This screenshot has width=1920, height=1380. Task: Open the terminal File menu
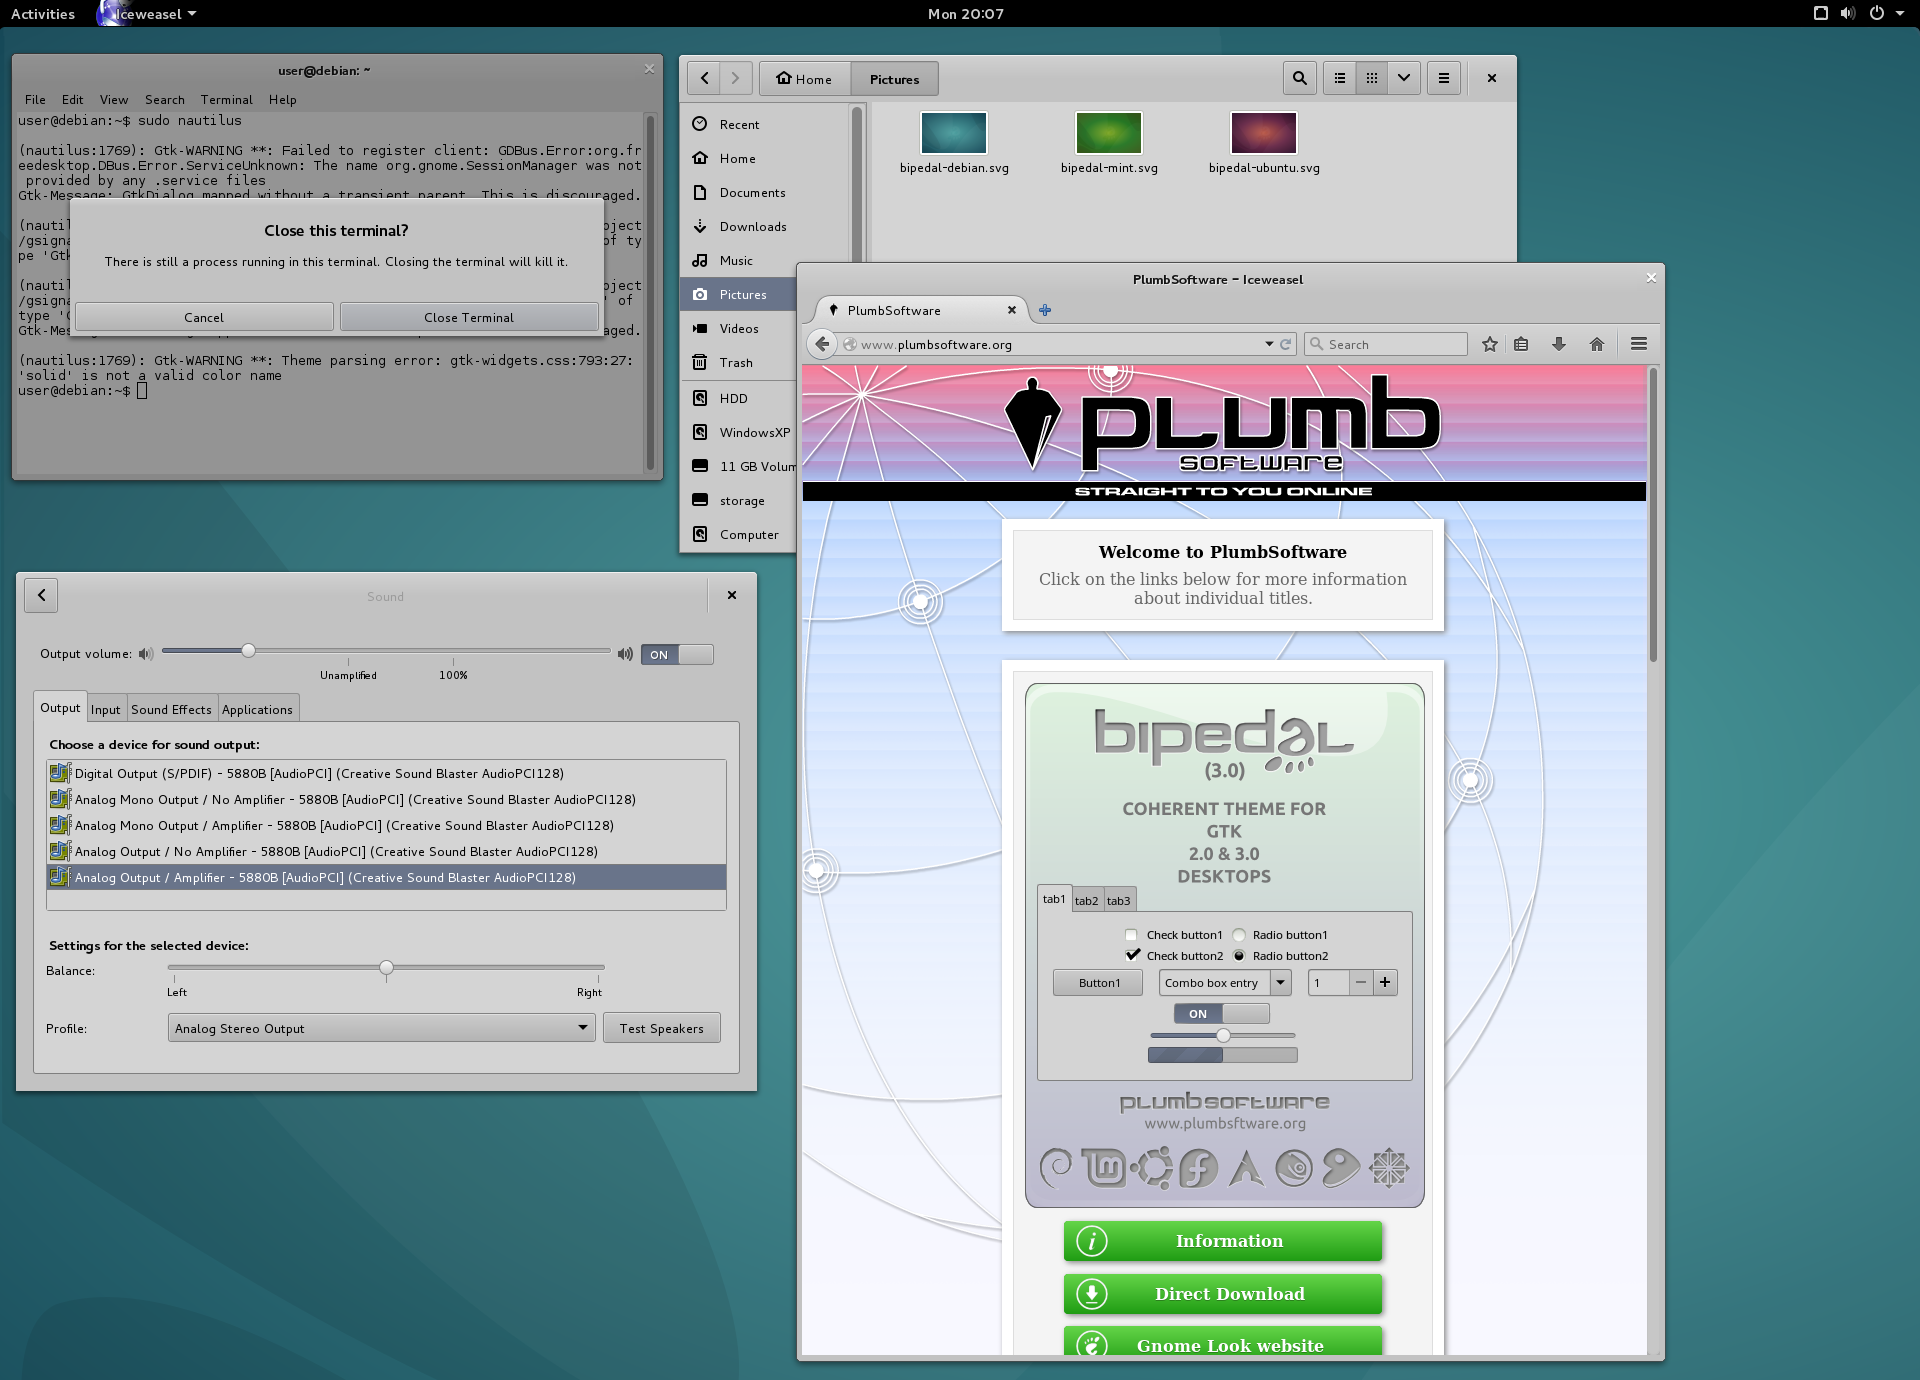tap(35, 99)
